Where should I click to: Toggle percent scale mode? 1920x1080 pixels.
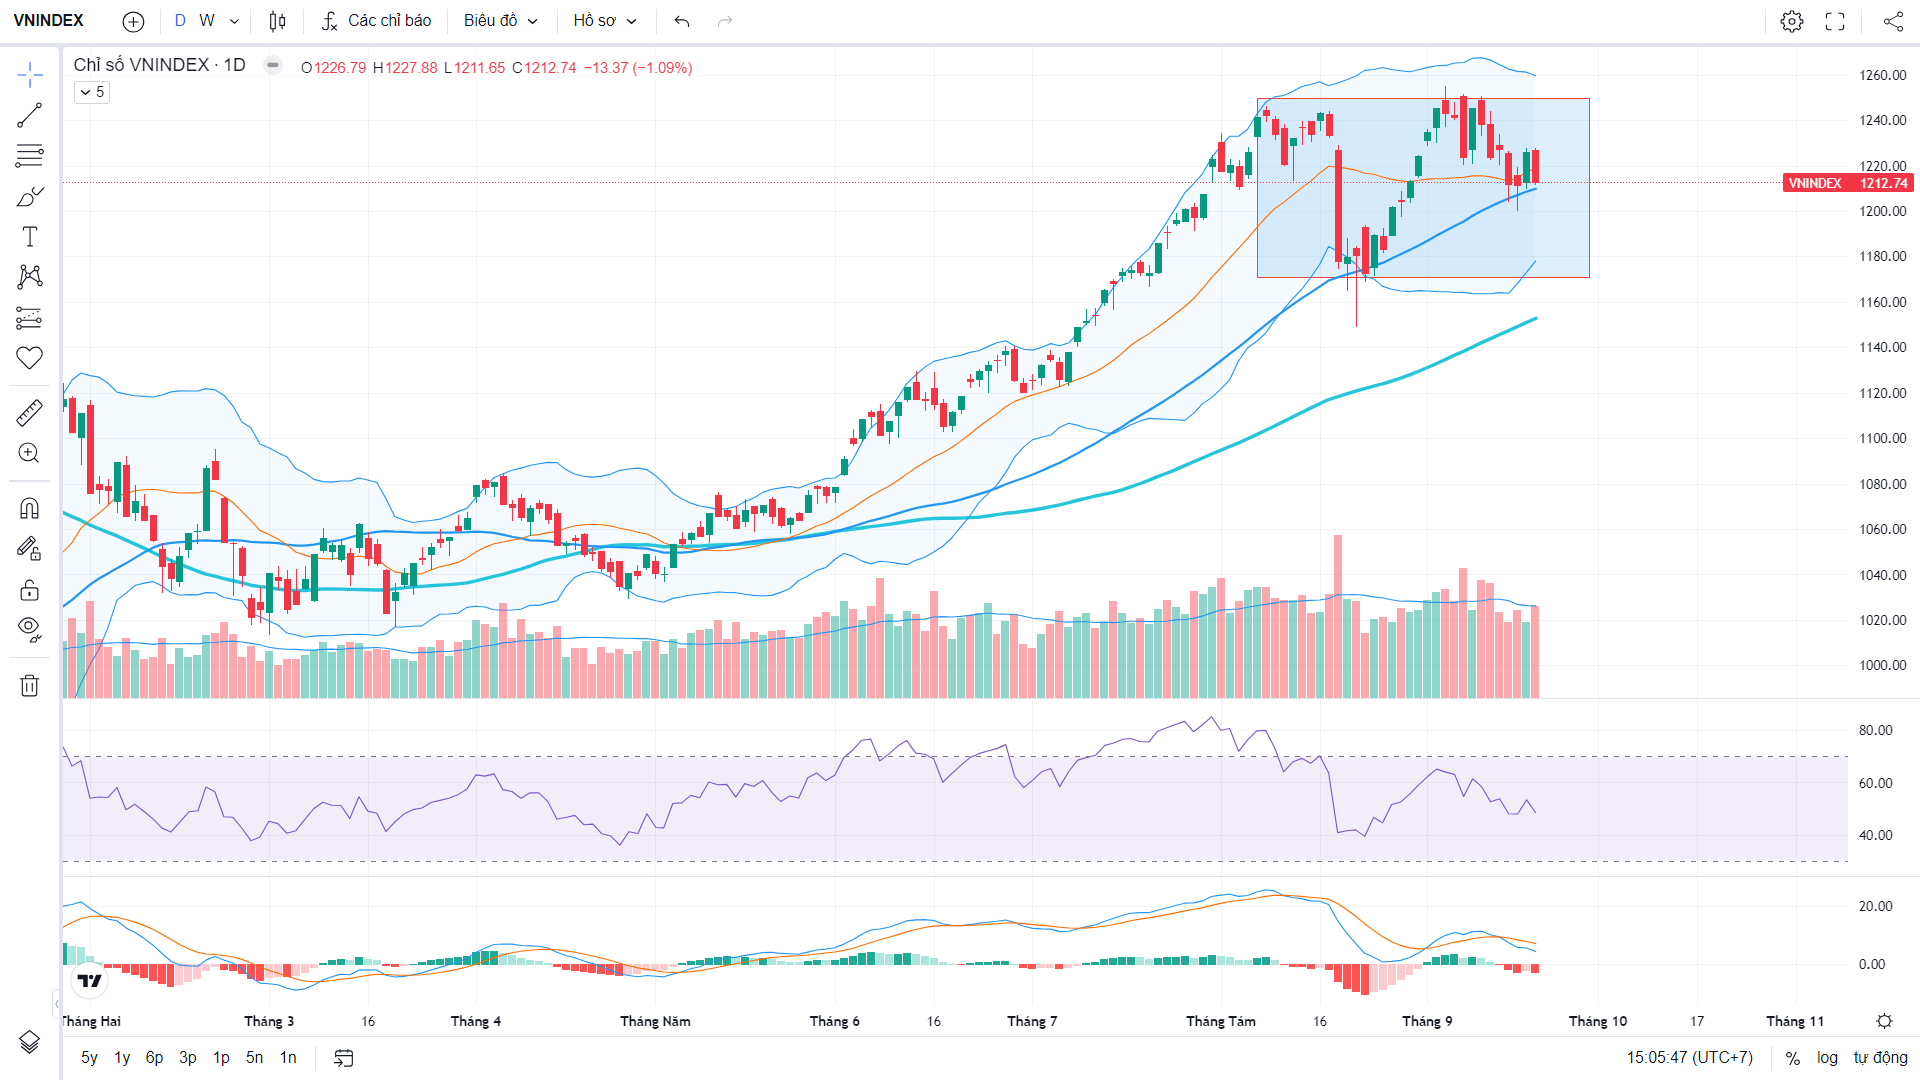pyautogui.click(x=1793, y=1058)
